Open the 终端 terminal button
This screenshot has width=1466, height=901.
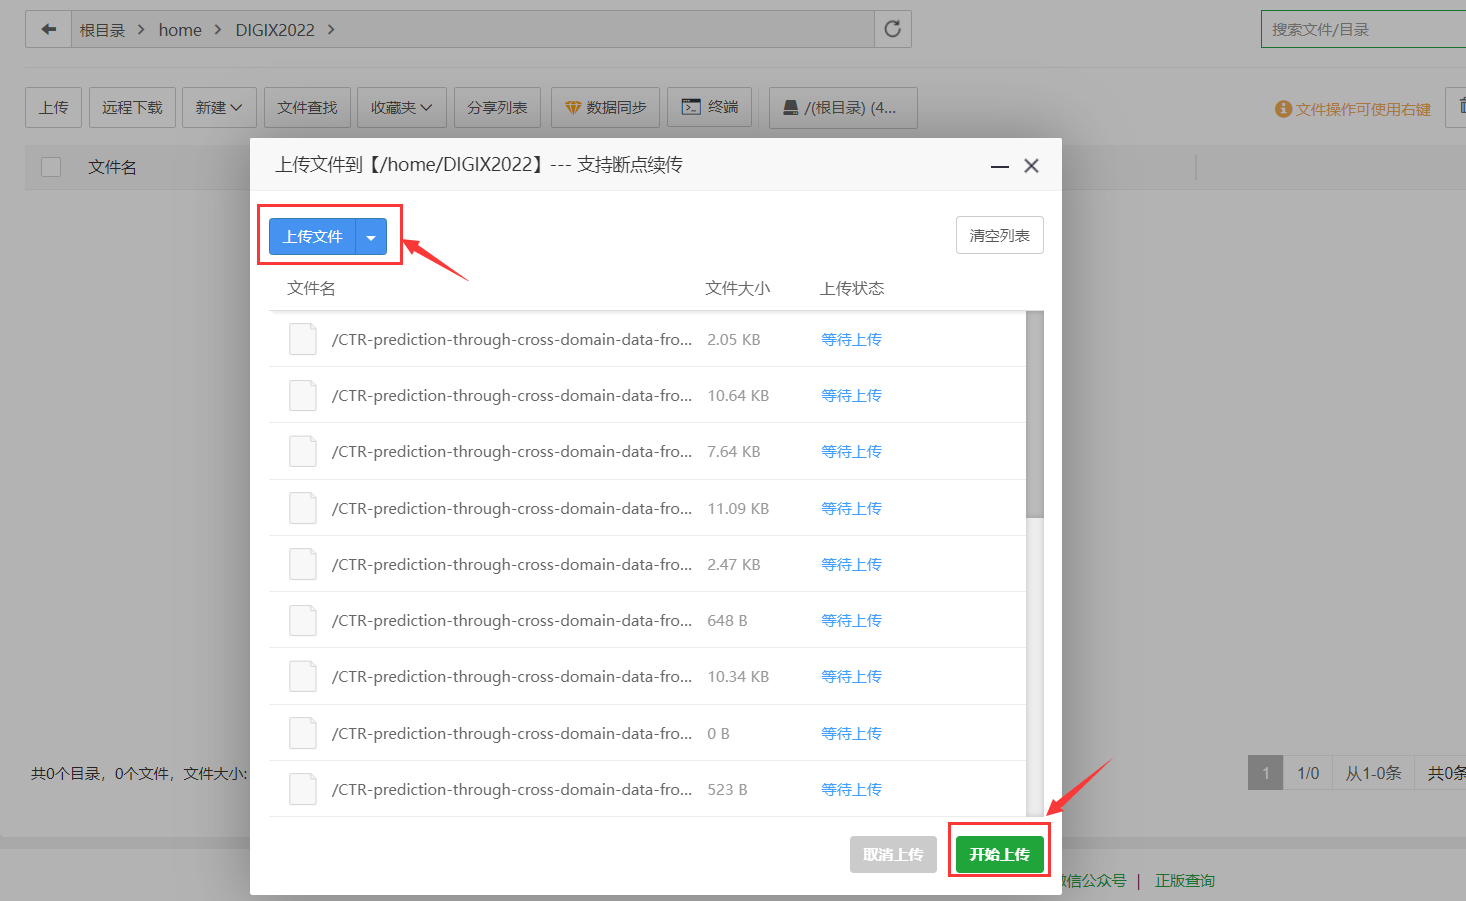click(710, 107)
